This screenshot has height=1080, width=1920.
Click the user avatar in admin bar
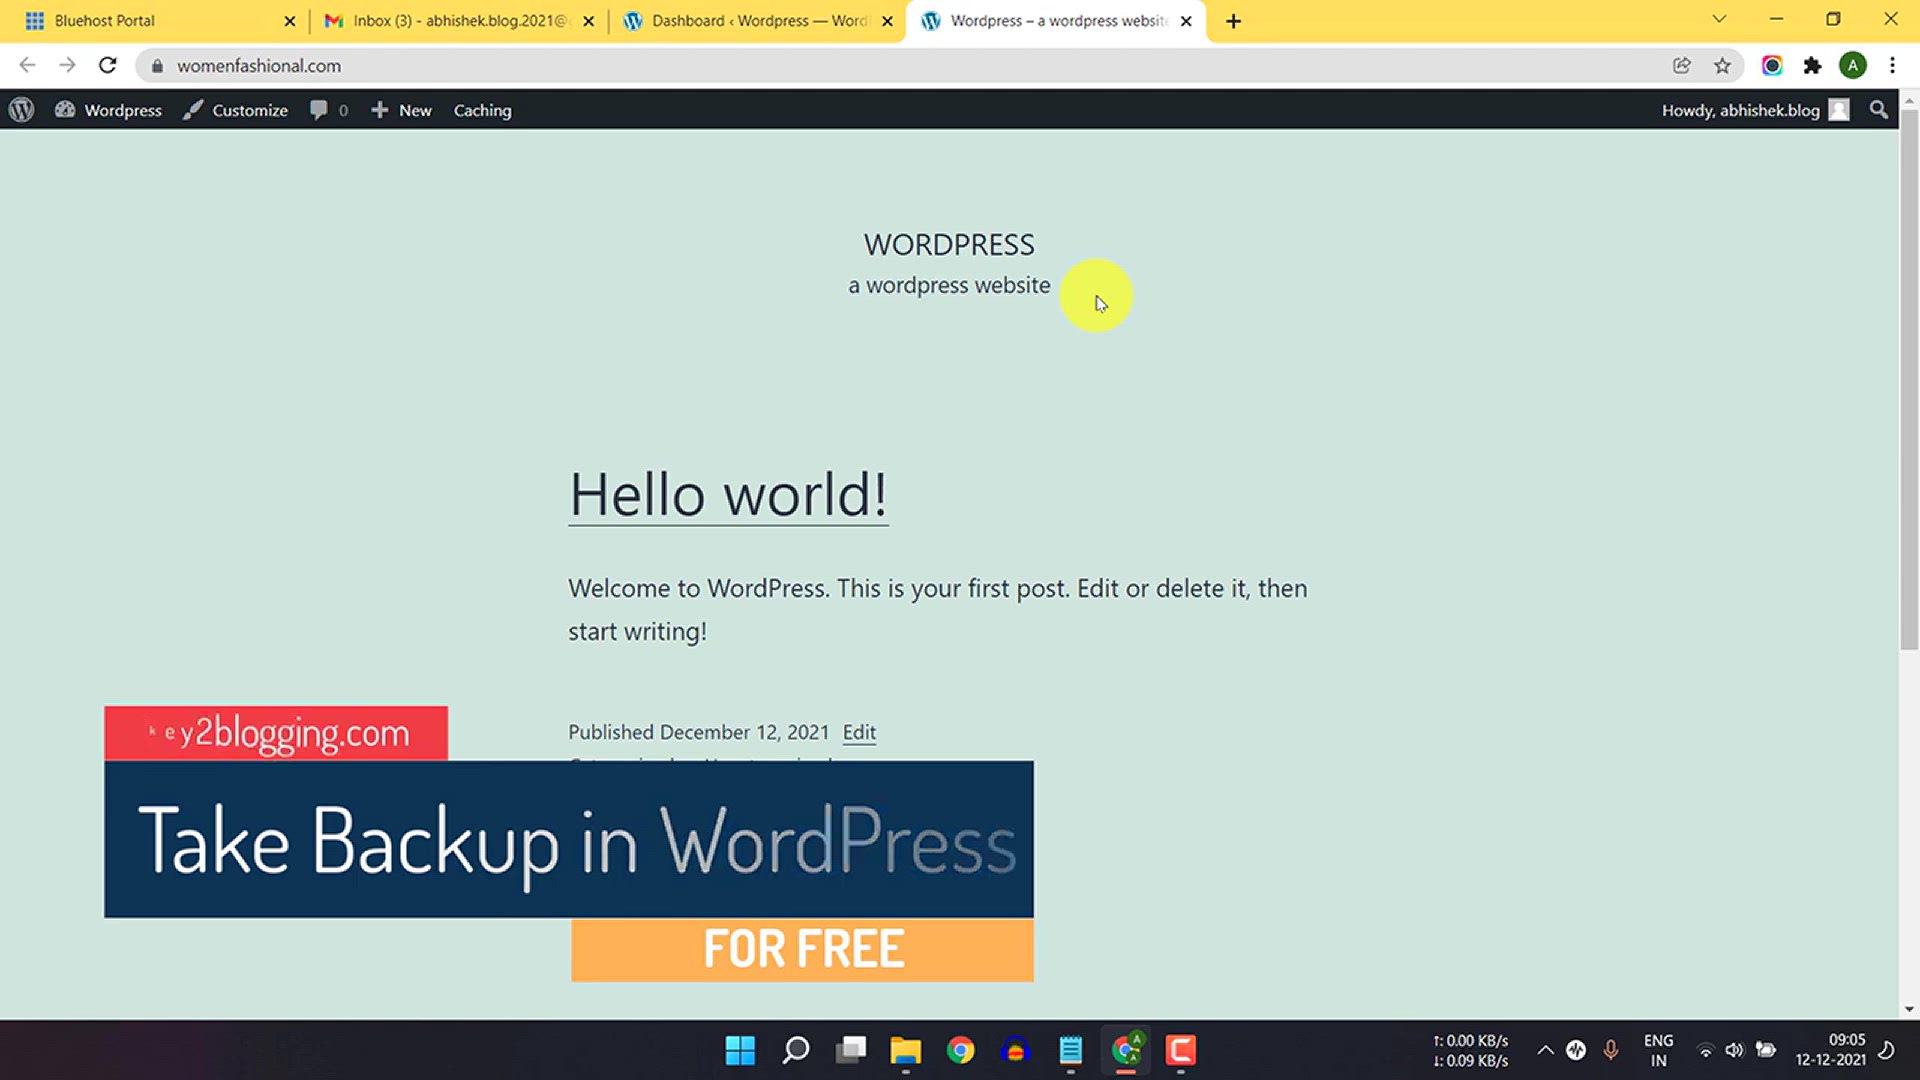click(x=1839, y=110)
